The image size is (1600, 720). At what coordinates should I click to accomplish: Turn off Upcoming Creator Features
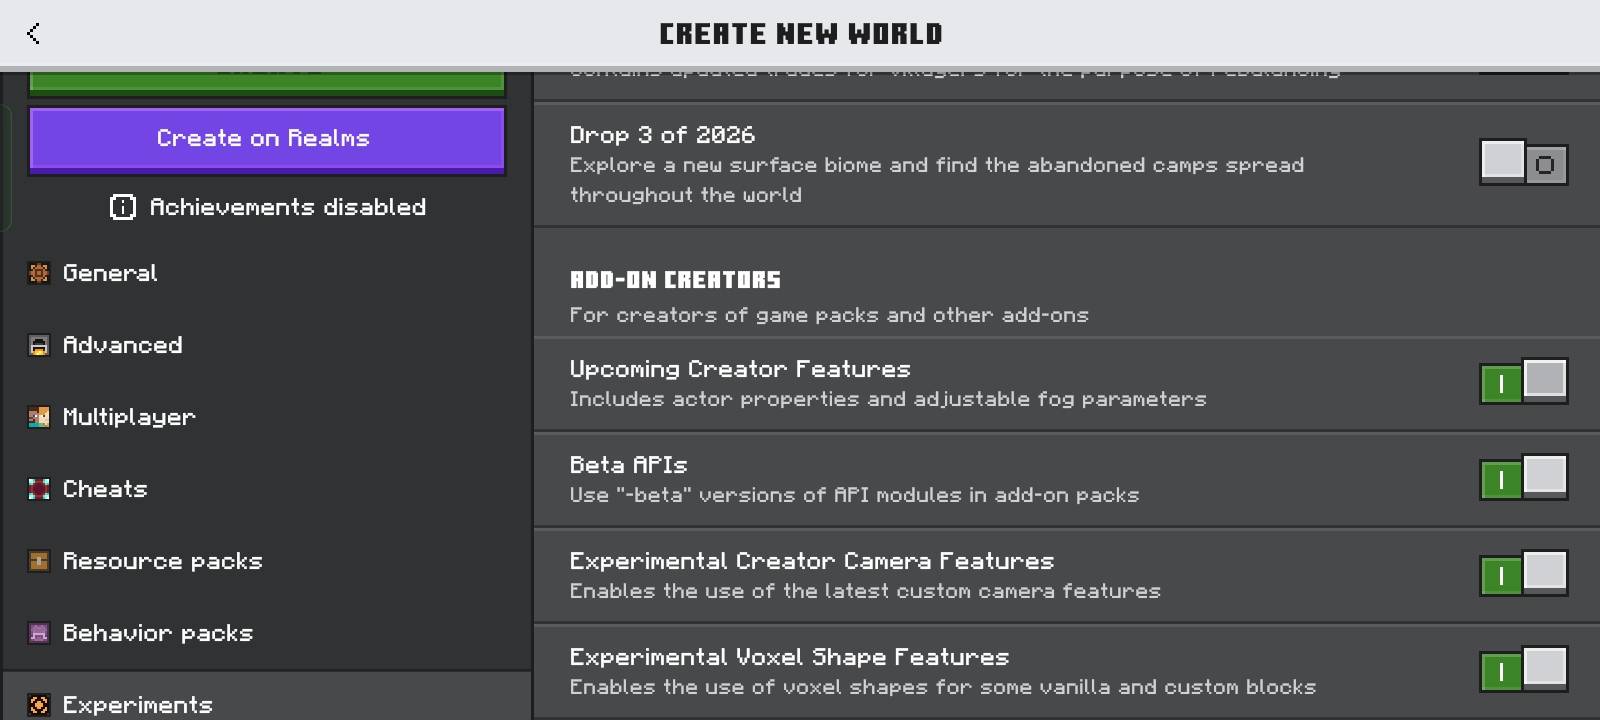tap(1523, 381)
